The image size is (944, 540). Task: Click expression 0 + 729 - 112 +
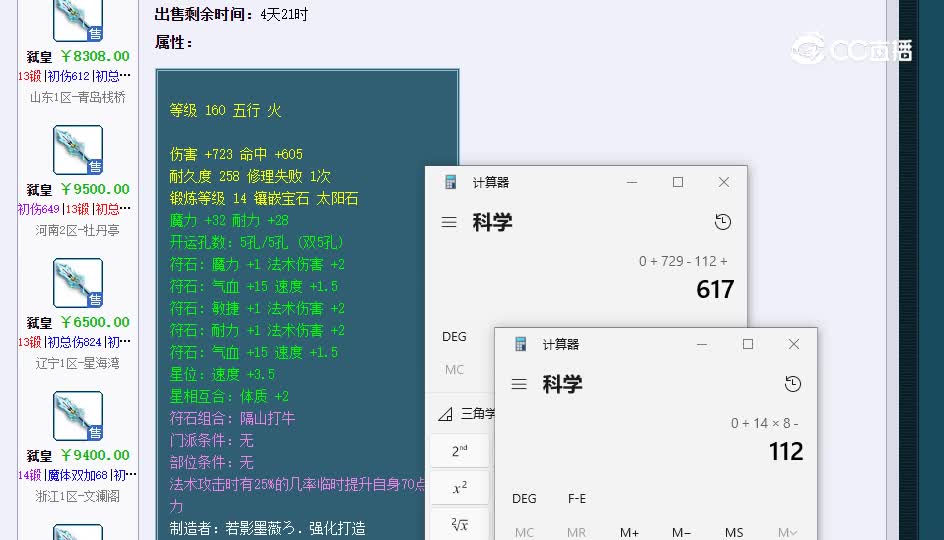pyautogui.click(x=683, y=261)
